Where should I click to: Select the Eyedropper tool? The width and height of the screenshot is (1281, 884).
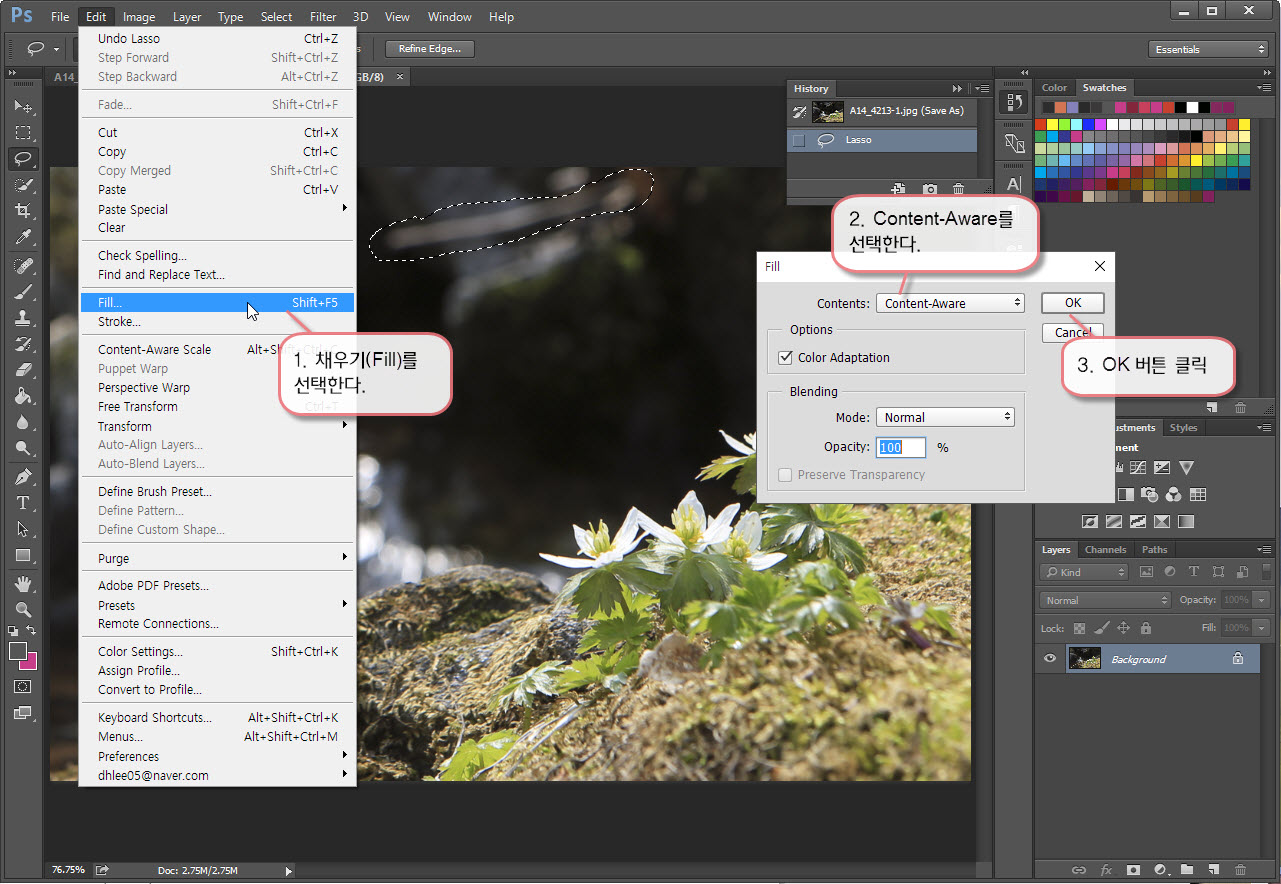[x=23, y=238]
